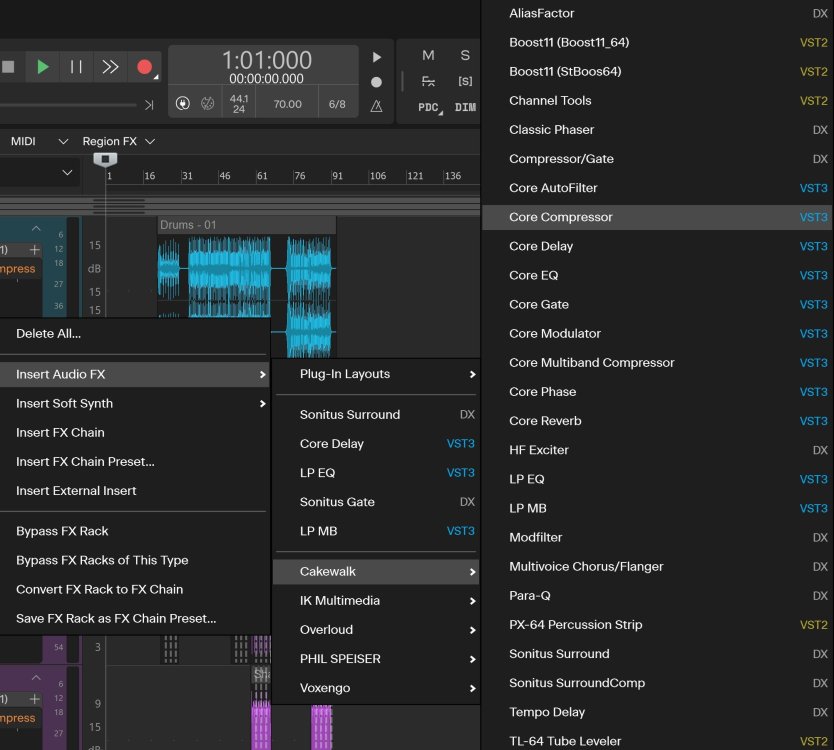Click the red Record button
The width and height of the screenshot is (834, 750).
pyautogui.click(x=144, y=66)
